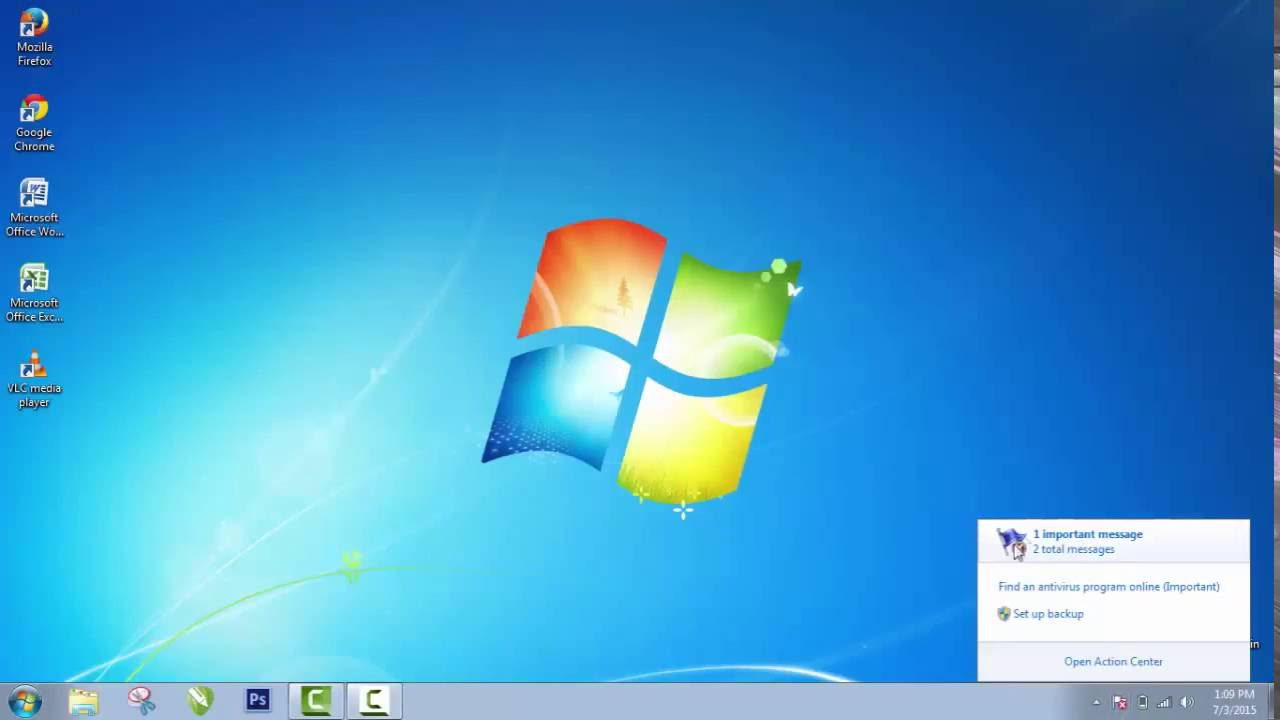Launch the Snipping Tool from the taskbar
The height and width of the screenshot is (720, 1280).
pos(142,701)
